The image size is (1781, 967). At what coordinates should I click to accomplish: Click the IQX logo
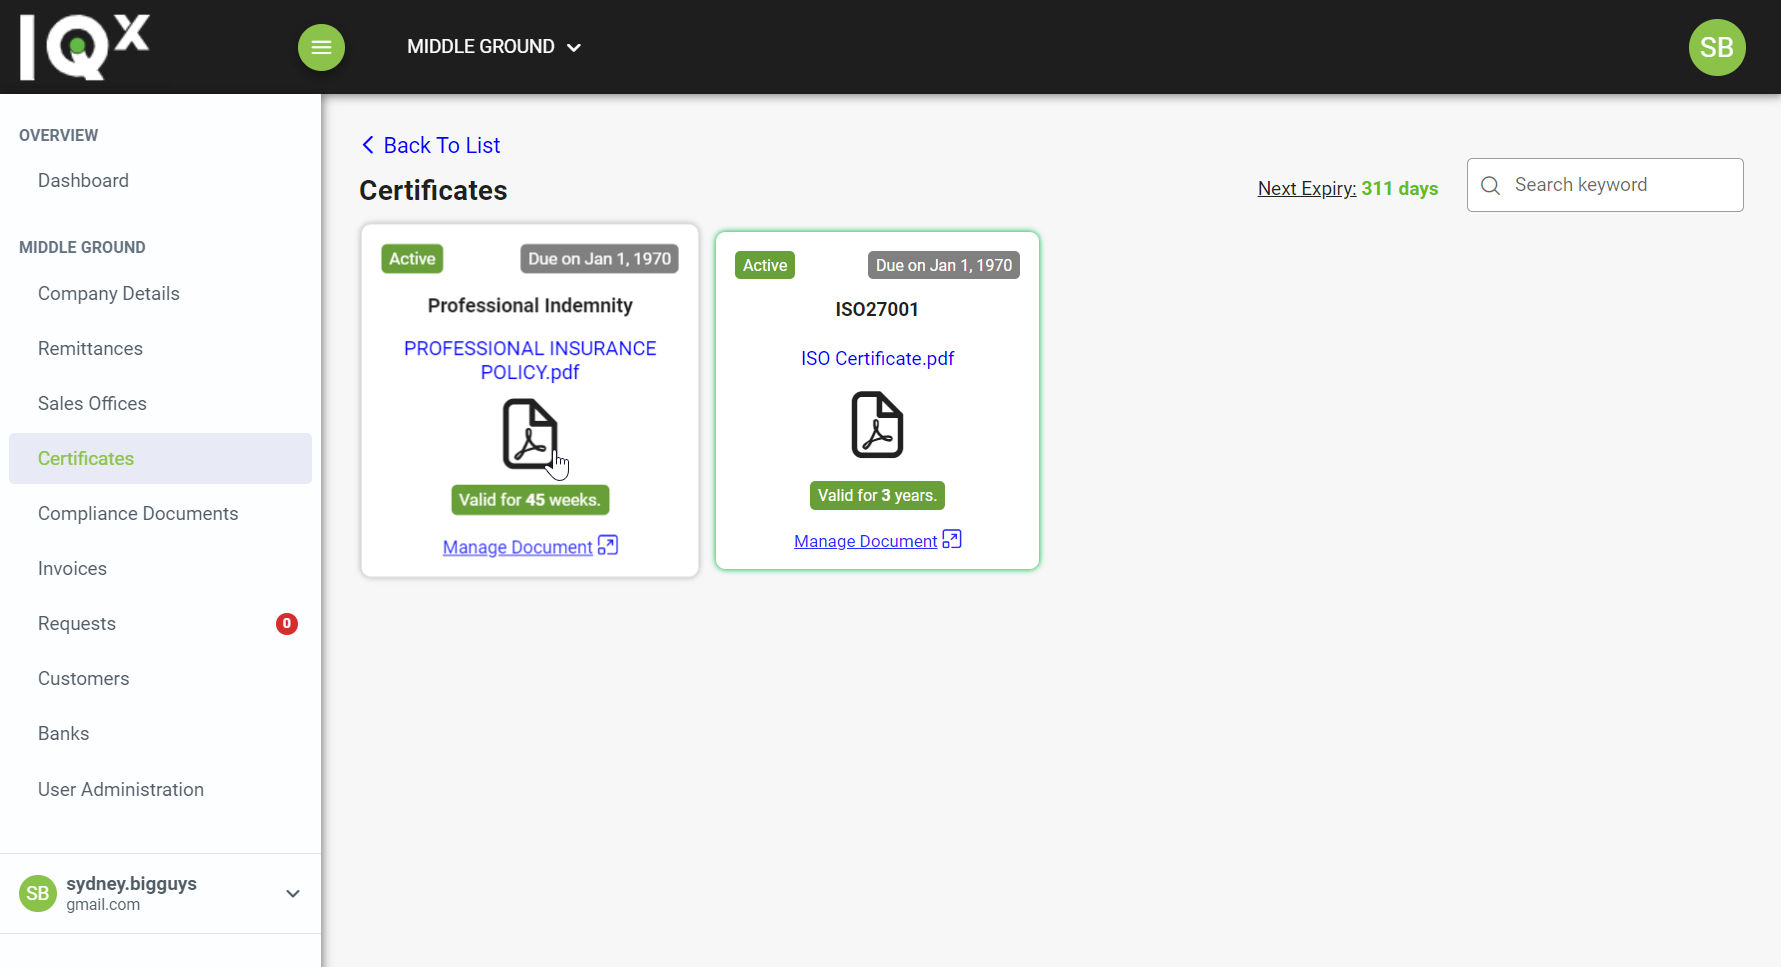click(x=84, y=44)
